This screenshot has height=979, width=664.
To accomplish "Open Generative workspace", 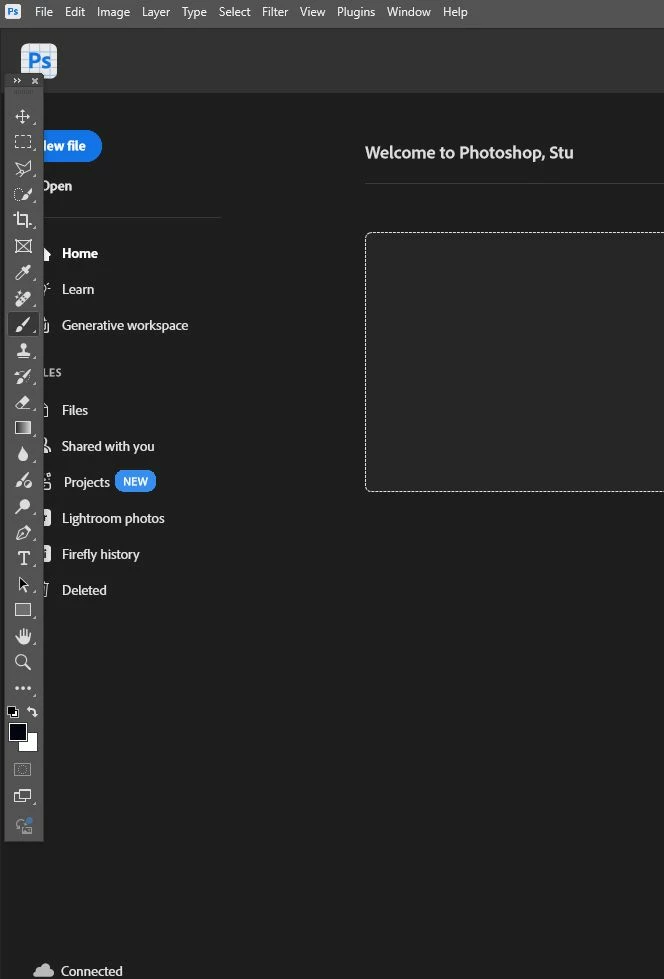I will pos(124,325).
